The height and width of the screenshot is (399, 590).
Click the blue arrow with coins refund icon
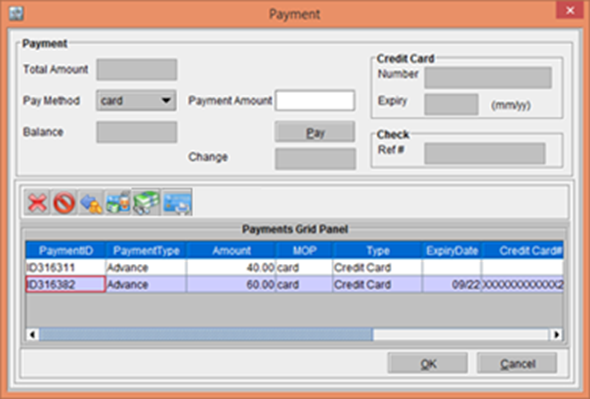(91, 203)
